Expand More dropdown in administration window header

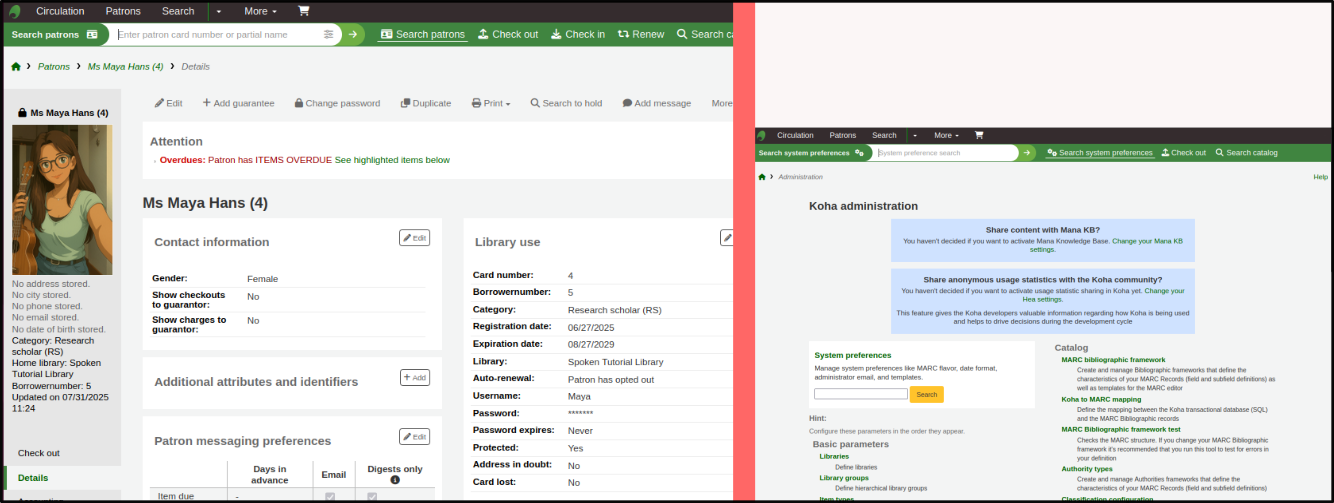pyautogui.click(x=946, y=135)
